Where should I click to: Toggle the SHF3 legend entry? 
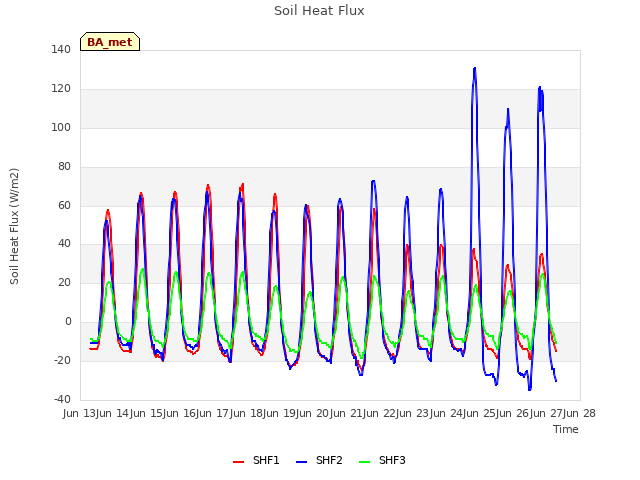pyautogui.click(x=382, y=461)
